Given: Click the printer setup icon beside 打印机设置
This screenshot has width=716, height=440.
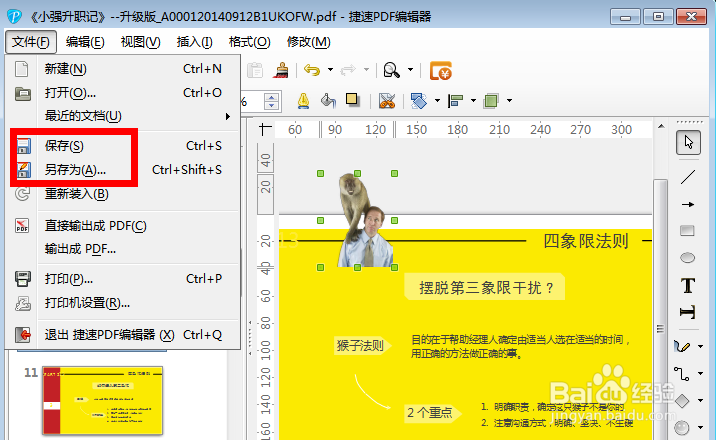Looking at the screenshot, I should [22, 303].
